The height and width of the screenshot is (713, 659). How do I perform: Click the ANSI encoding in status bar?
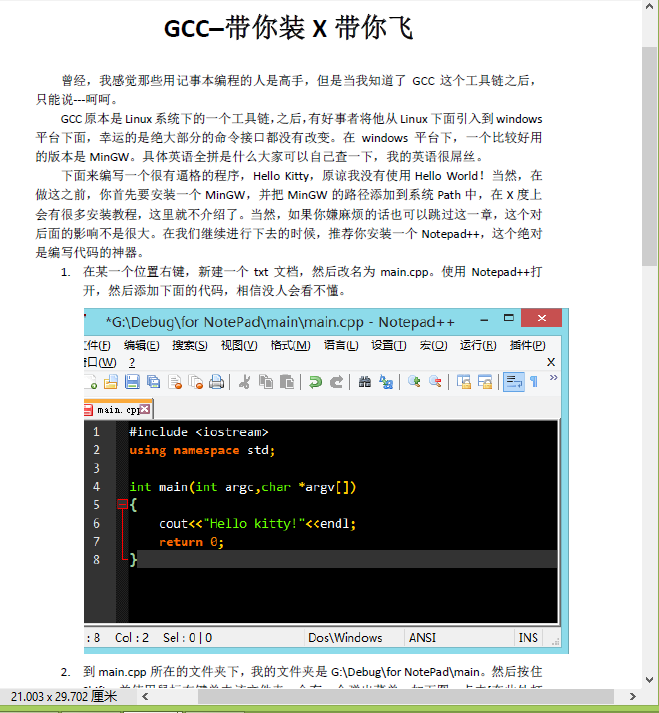pyautogui.click(x=423, y=638)
